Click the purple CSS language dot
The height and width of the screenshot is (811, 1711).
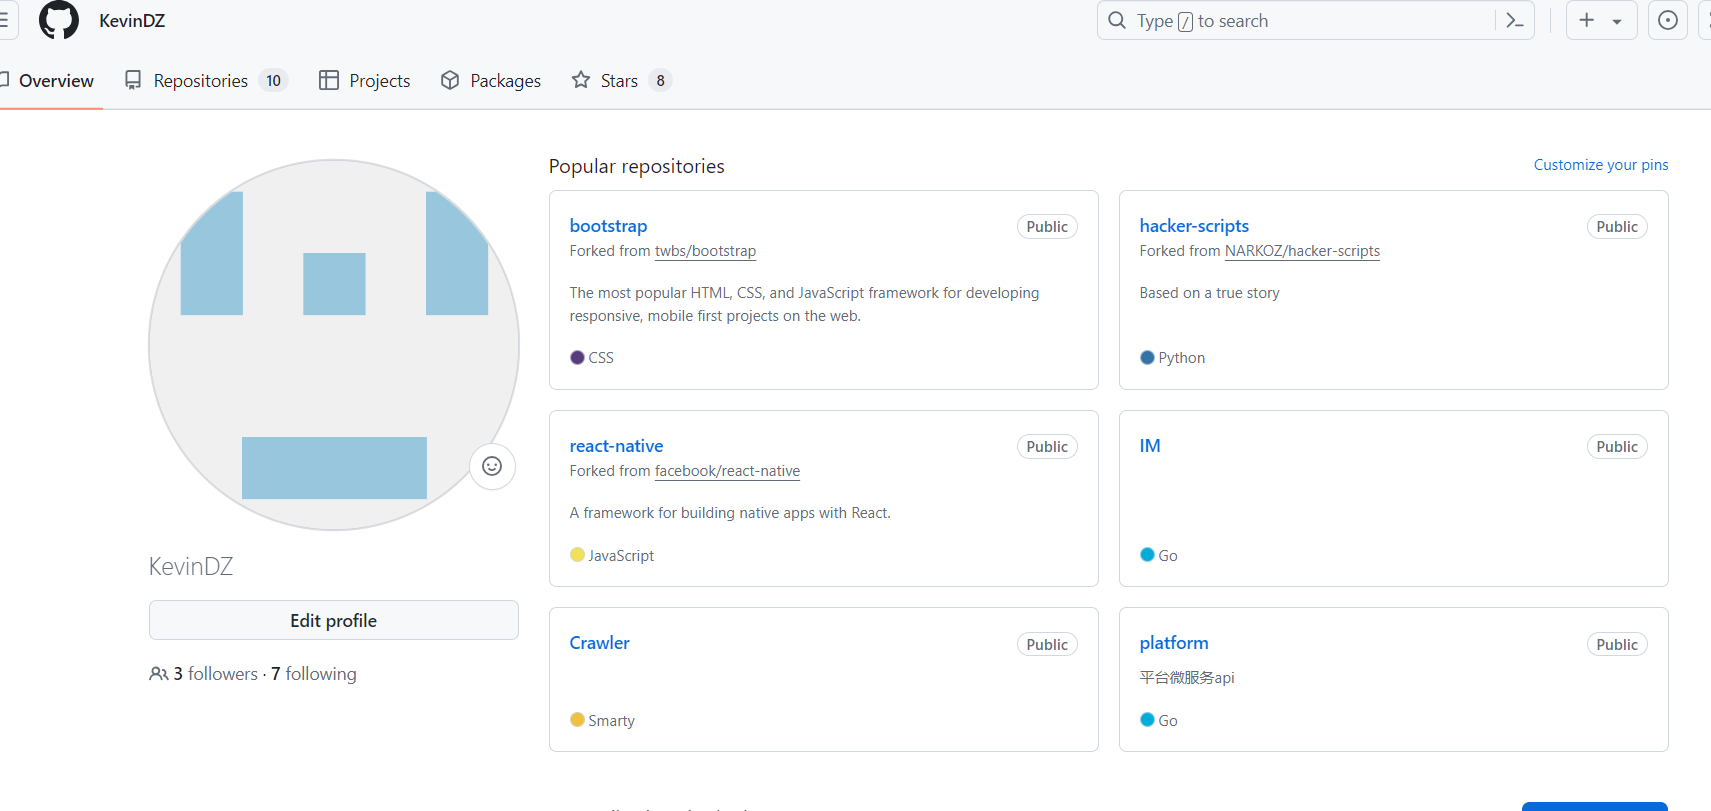[577, 357]
